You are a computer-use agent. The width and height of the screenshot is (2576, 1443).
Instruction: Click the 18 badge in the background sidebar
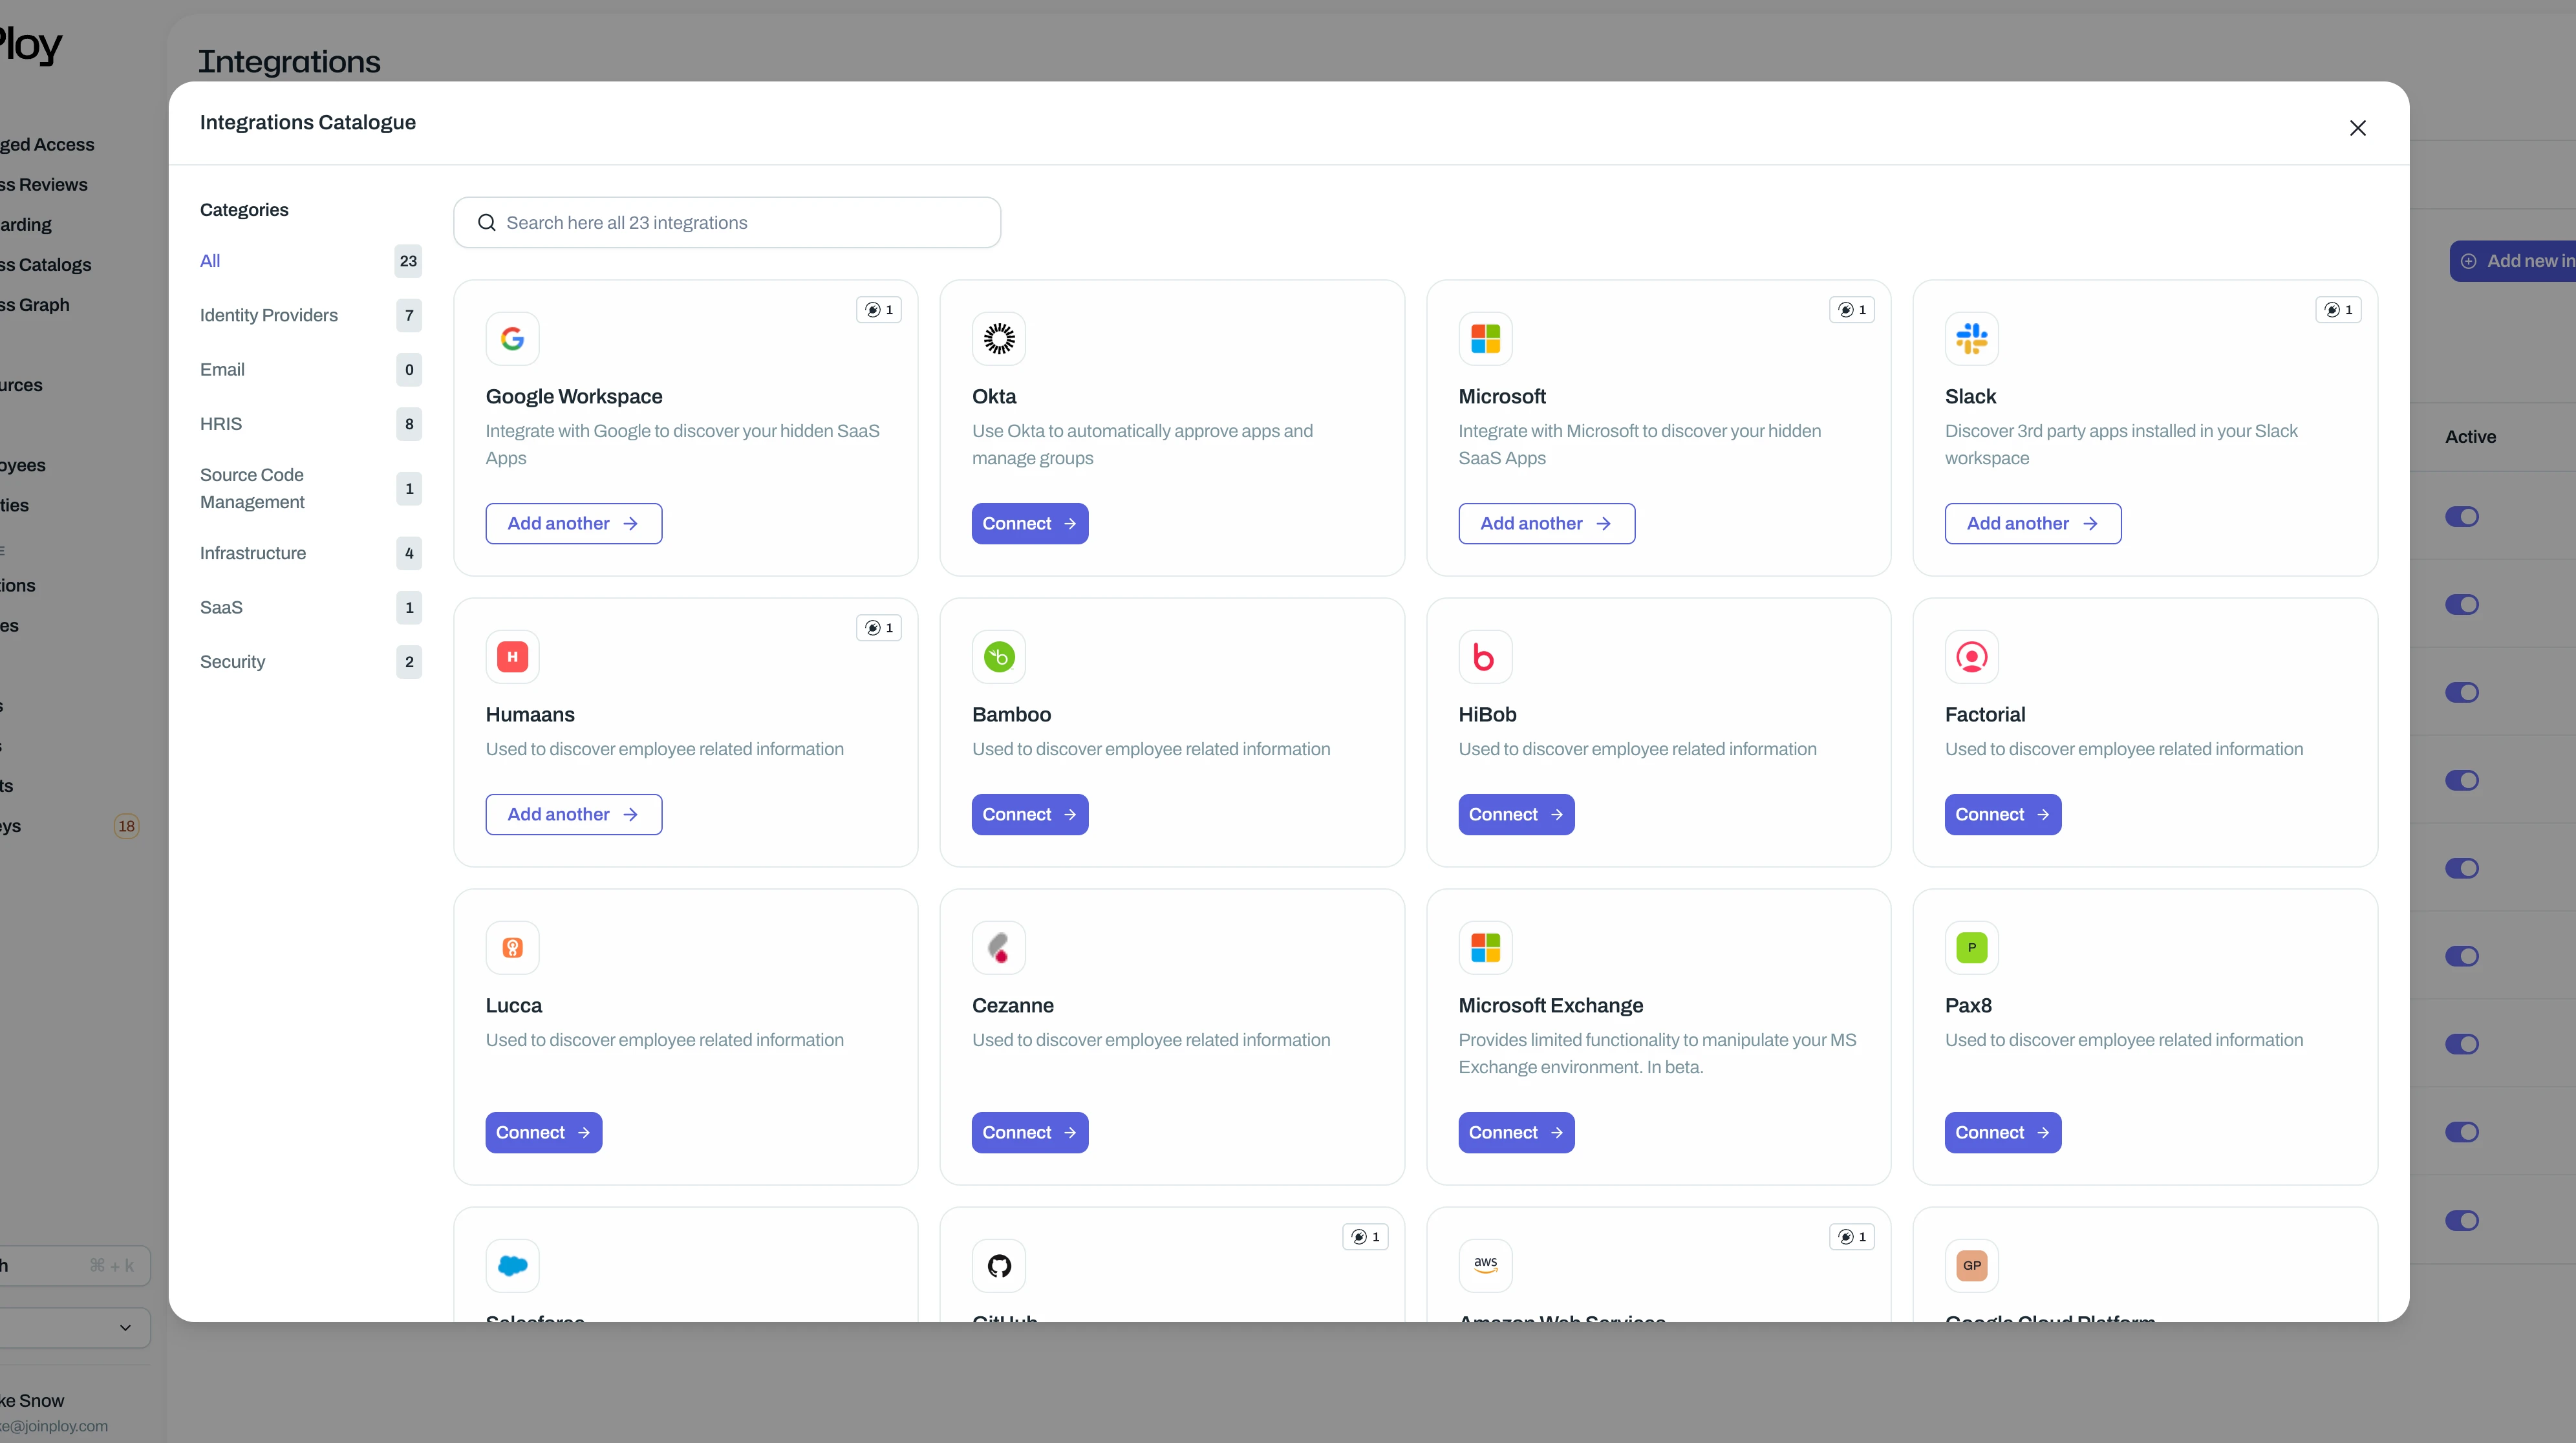coord(126,826)
